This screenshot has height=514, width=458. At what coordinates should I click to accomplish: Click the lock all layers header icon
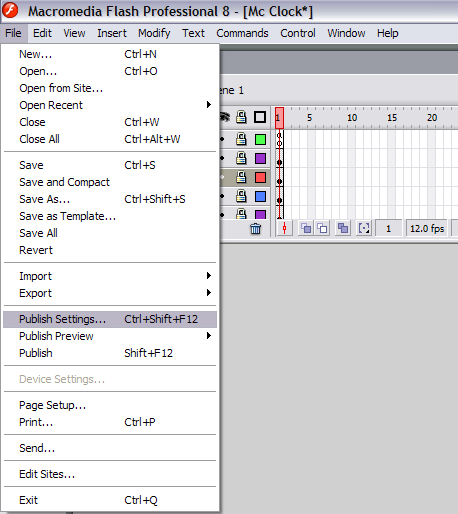pyautogui.click(x=241, y=117)
